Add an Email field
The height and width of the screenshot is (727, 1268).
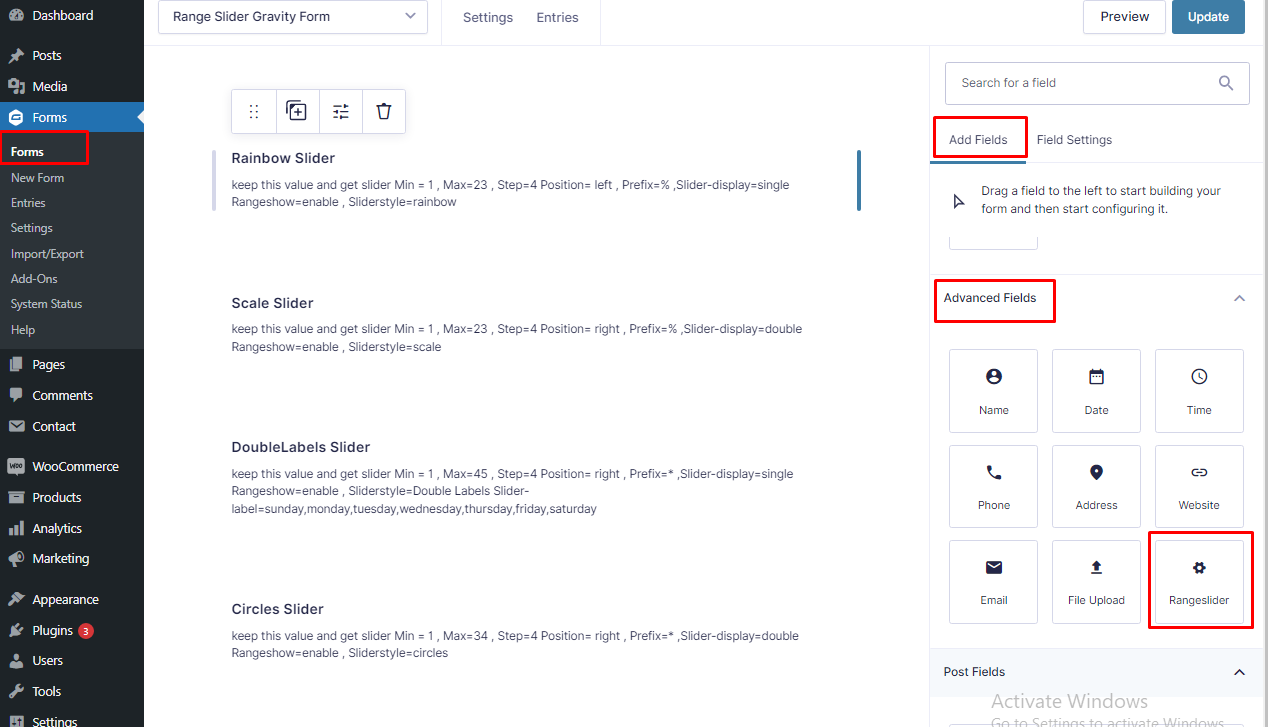tap(993, 581)
